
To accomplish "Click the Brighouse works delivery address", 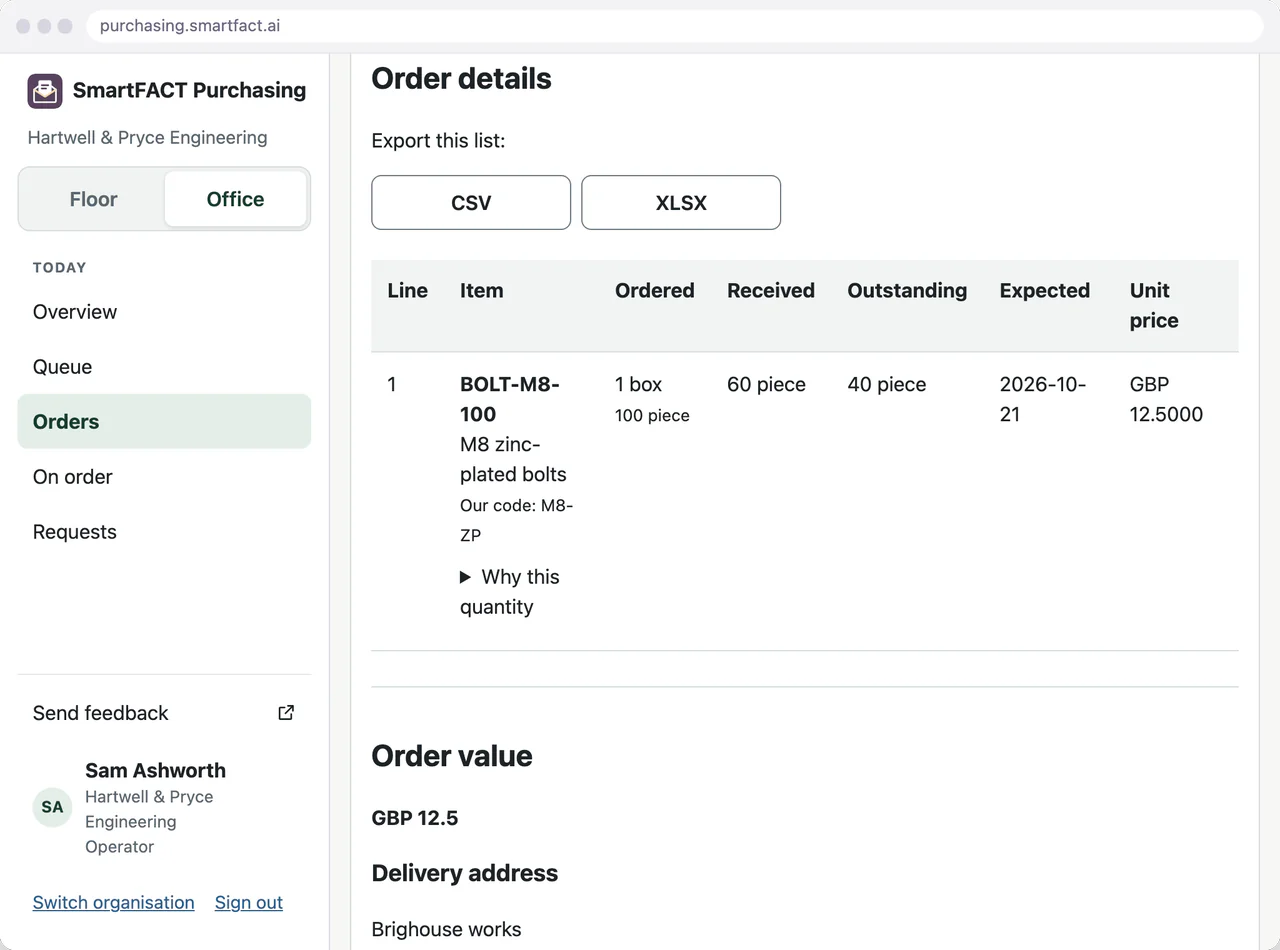I will pos(446,929).
